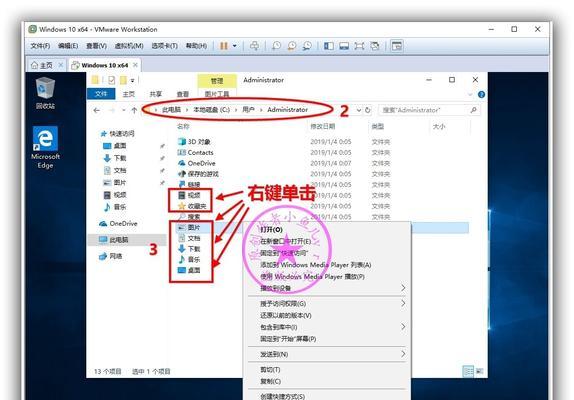Switch to large icons view button

point(479,371)
